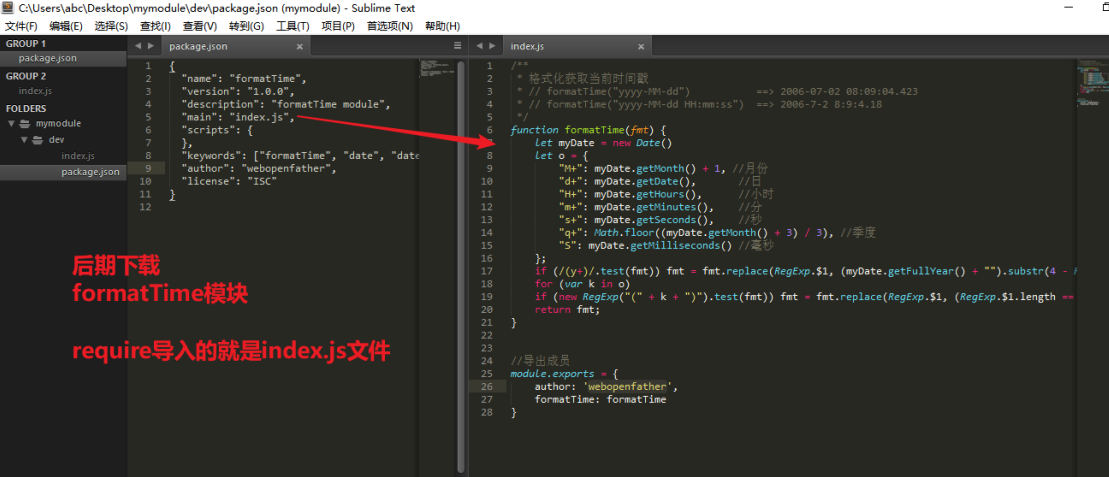This screenshot has width=1109, height=477.
Task: Collapse the mymodule folder
Action: coord(11,123)
